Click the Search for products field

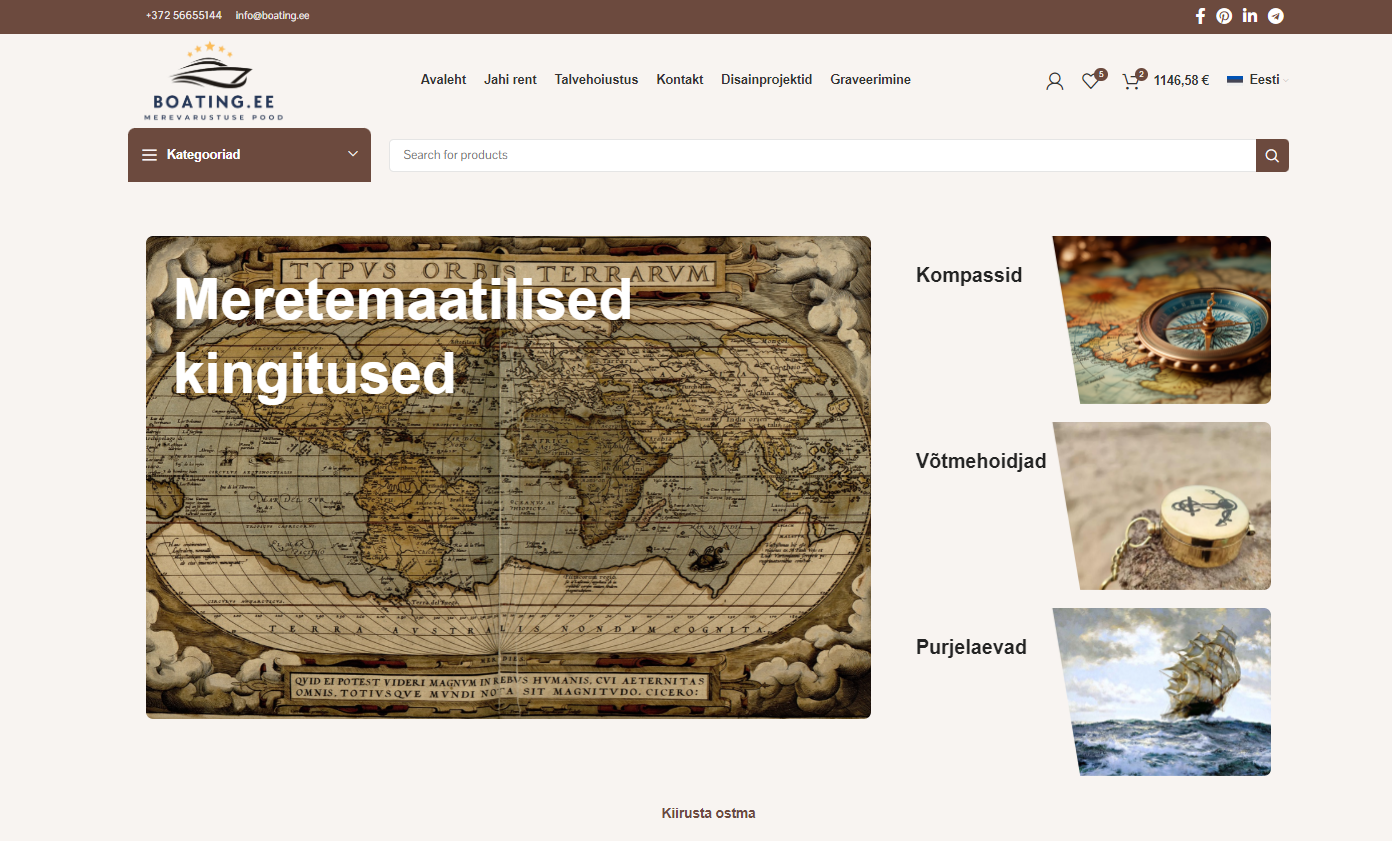(822, 155)
